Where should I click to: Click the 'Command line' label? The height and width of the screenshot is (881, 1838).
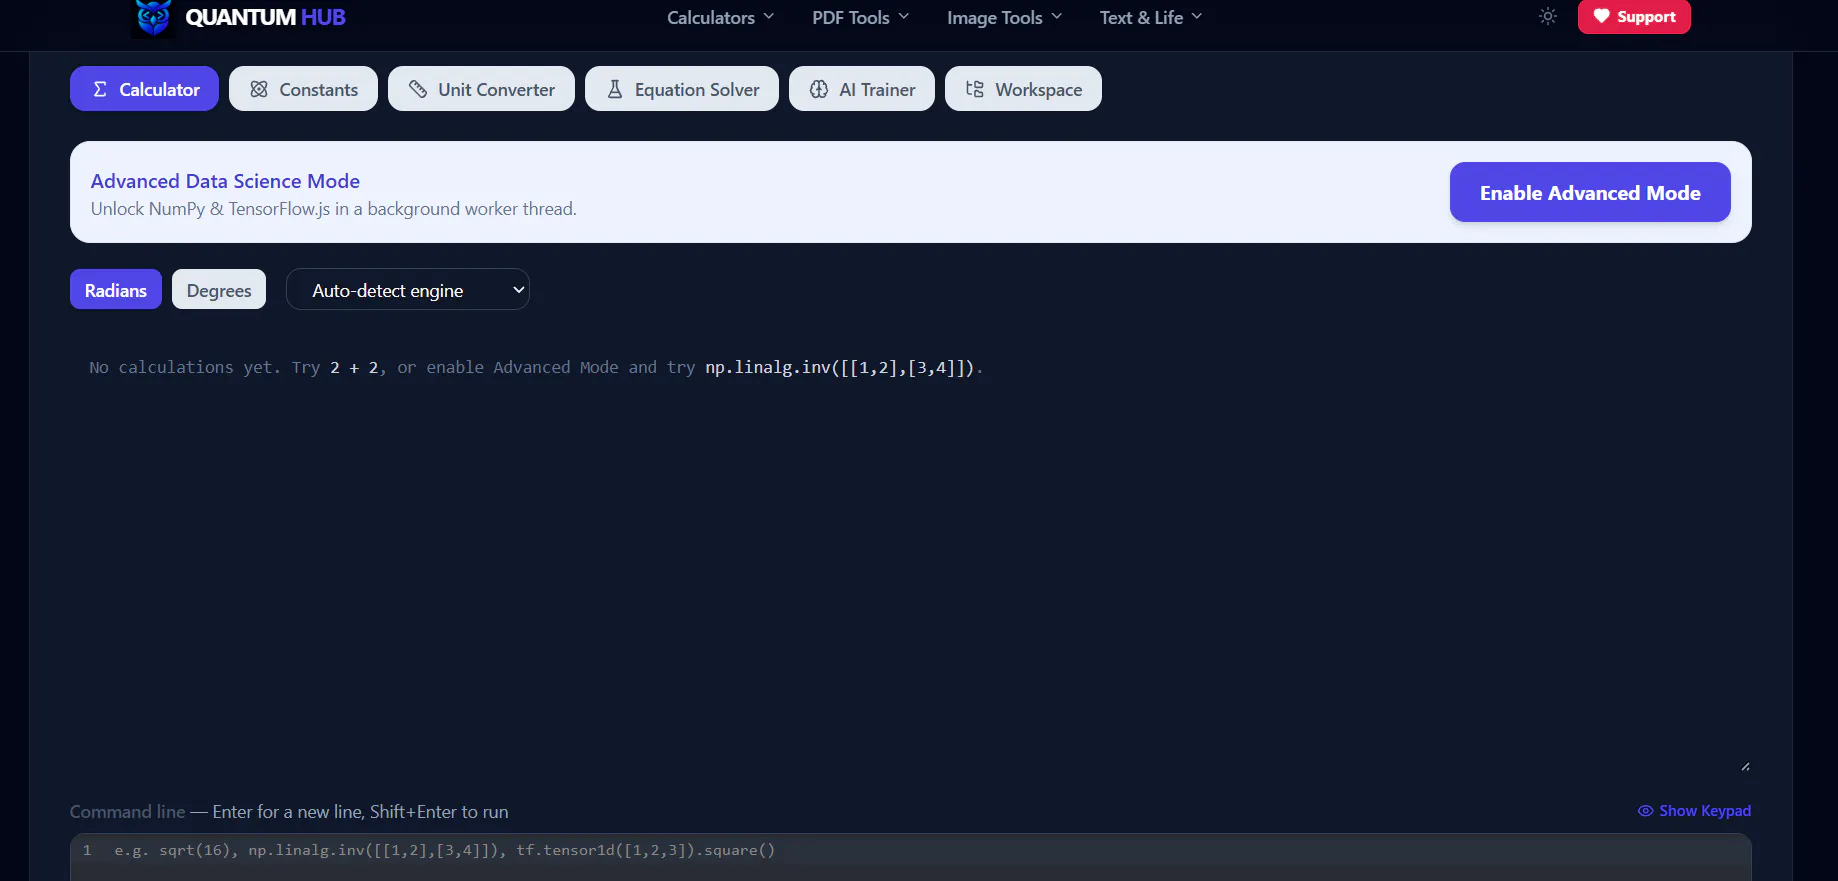(127, 812)
